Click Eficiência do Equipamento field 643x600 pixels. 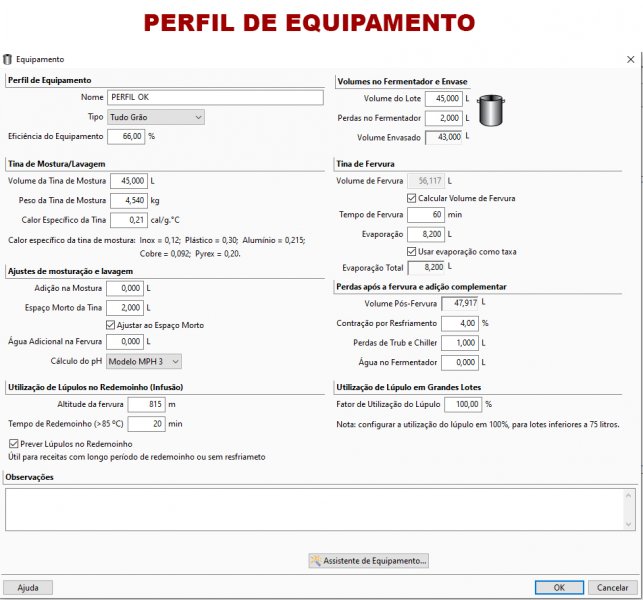click(126, 137)
